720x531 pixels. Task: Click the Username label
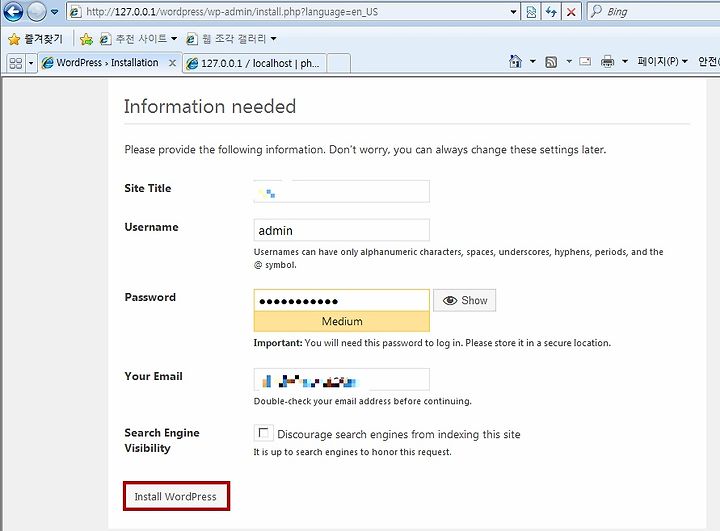click(x=151, y=227)
